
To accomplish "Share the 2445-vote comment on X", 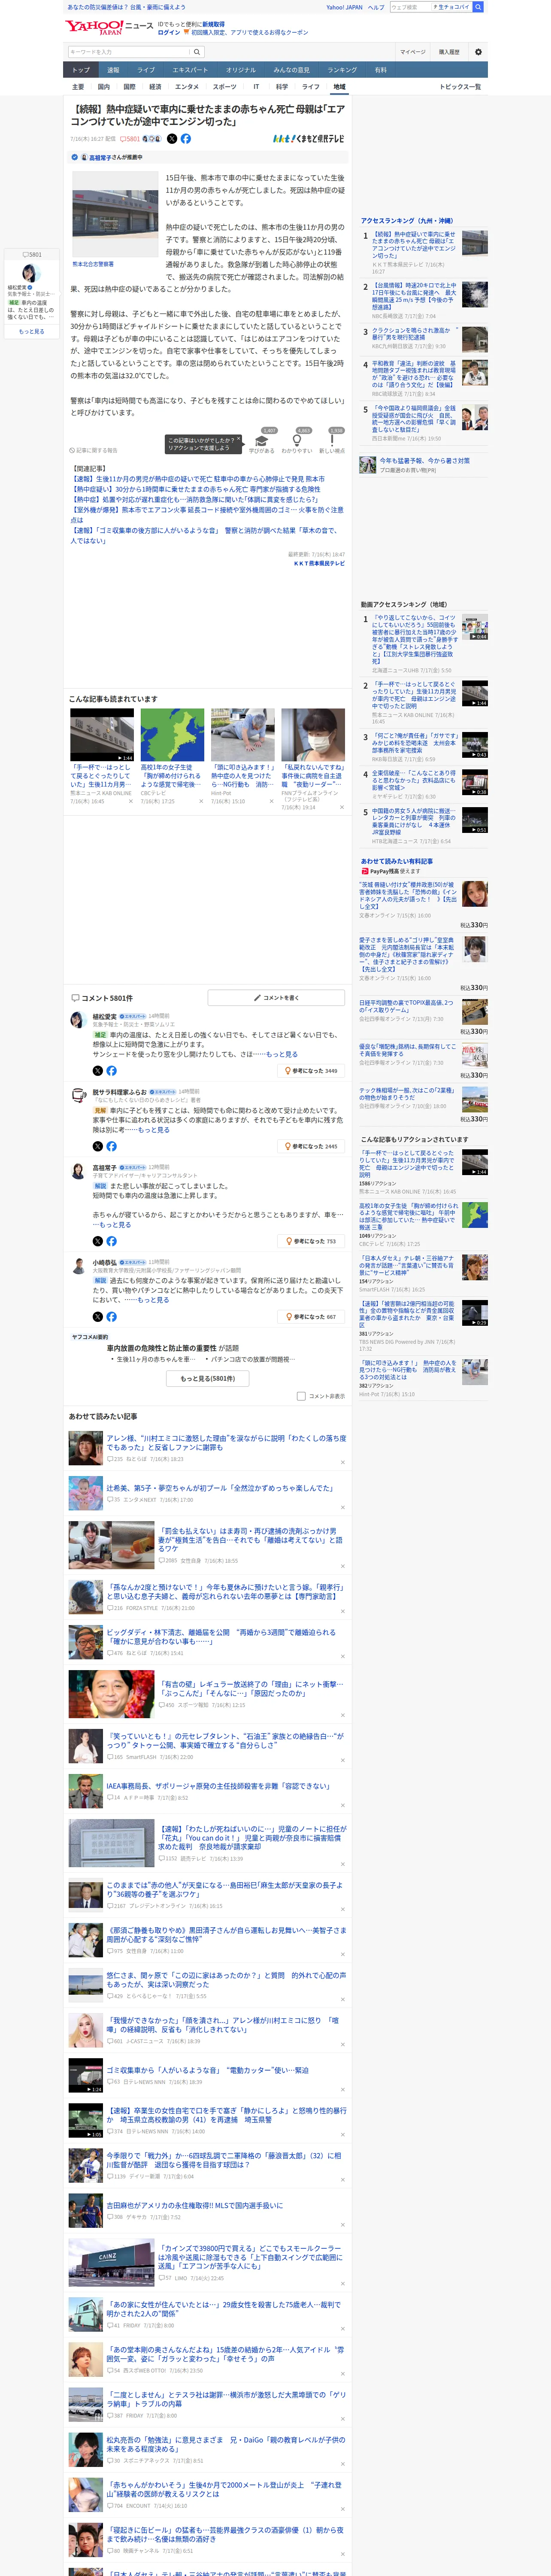I will [x=98, y=1146].
